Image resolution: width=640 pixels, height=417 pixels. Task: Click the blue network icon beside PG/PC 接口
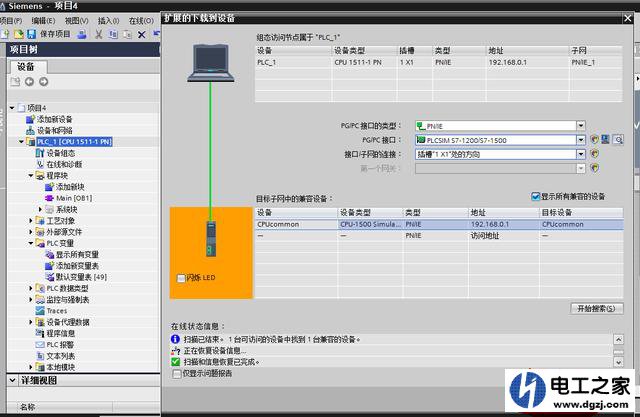pos(605,140)
